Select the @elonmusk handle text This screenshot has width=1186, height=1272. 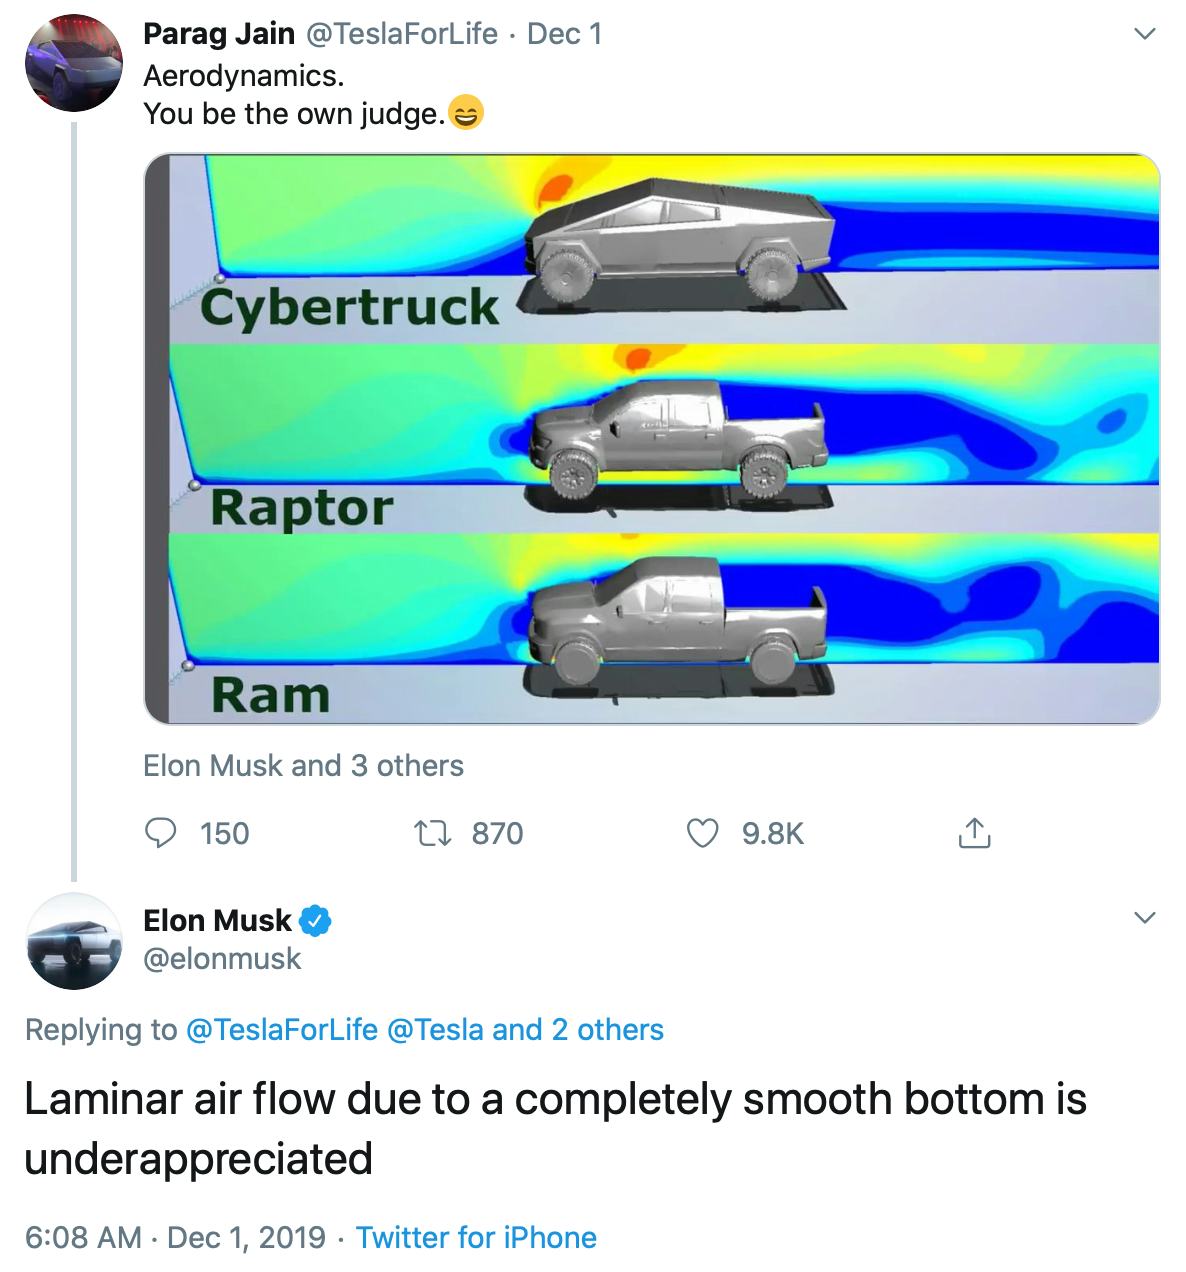tap(222, 958)
